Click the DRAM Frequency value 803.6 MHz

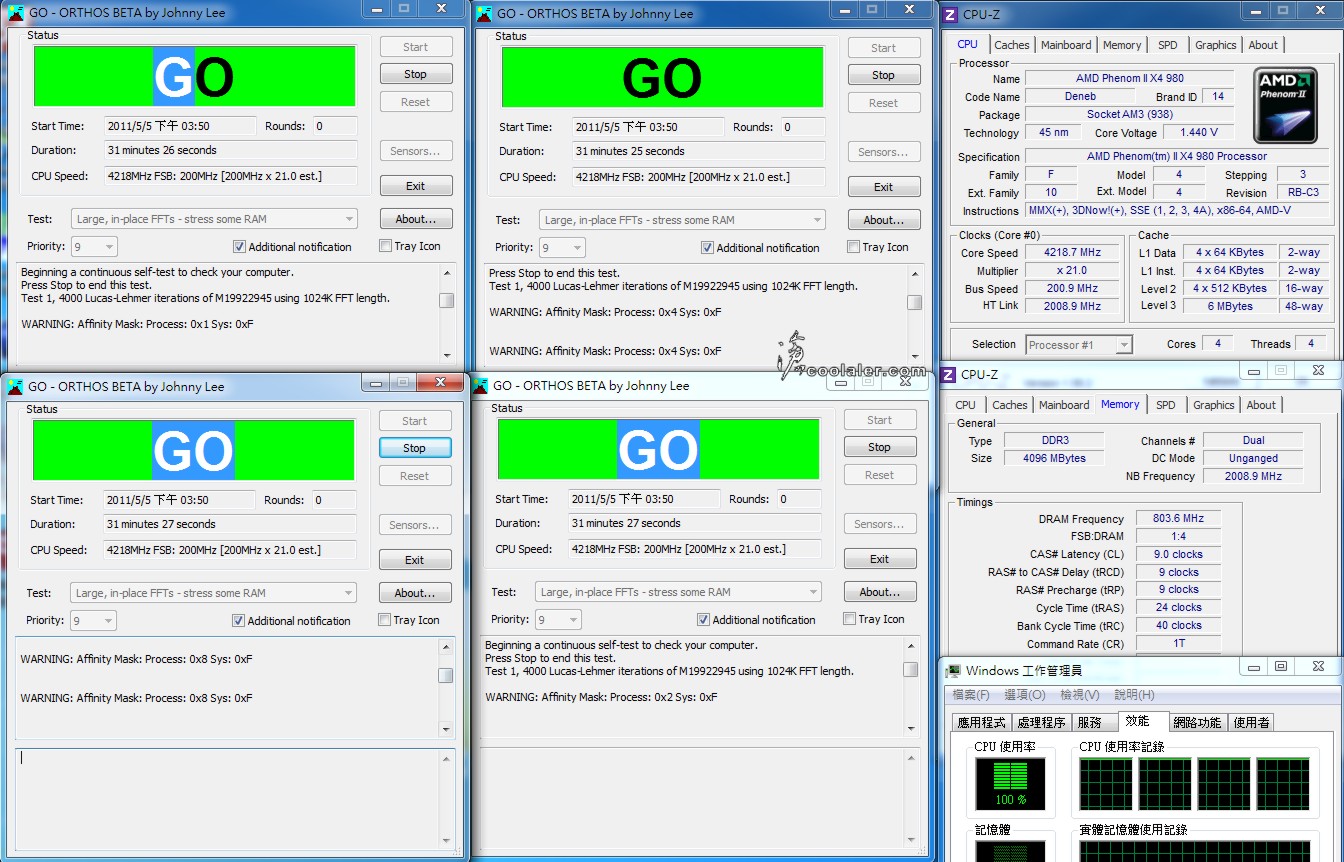1179,519
